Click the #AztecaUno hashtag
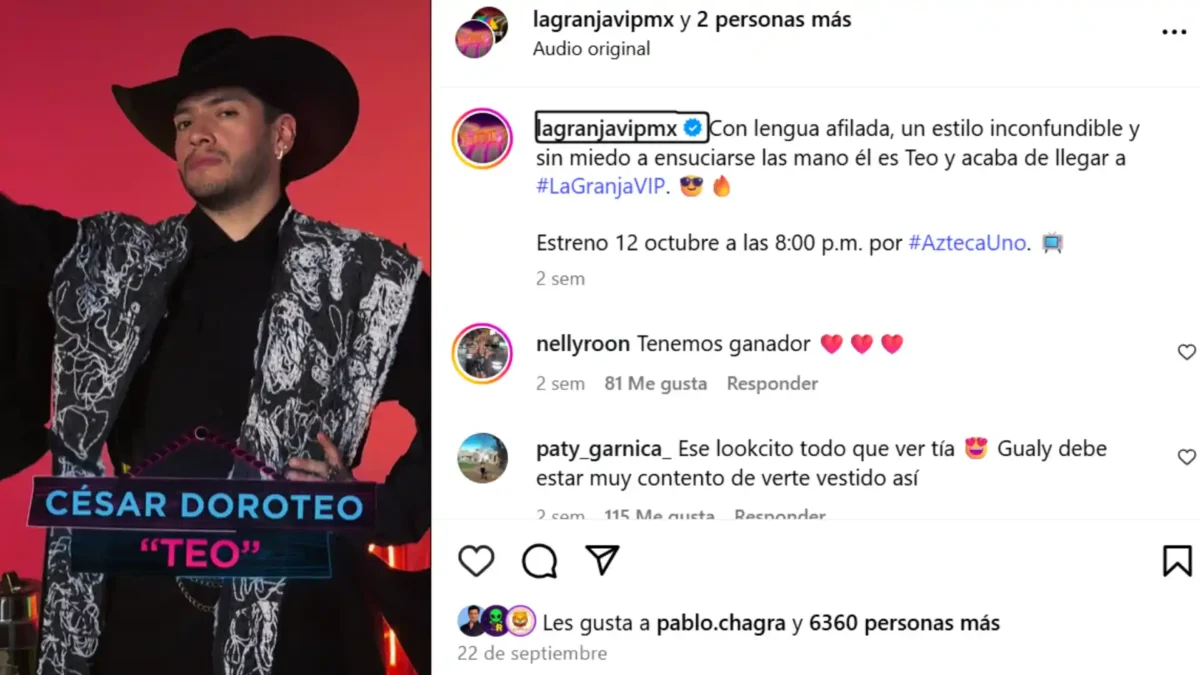The width and height of the screenshot is (1200, 675). point(967,243)
